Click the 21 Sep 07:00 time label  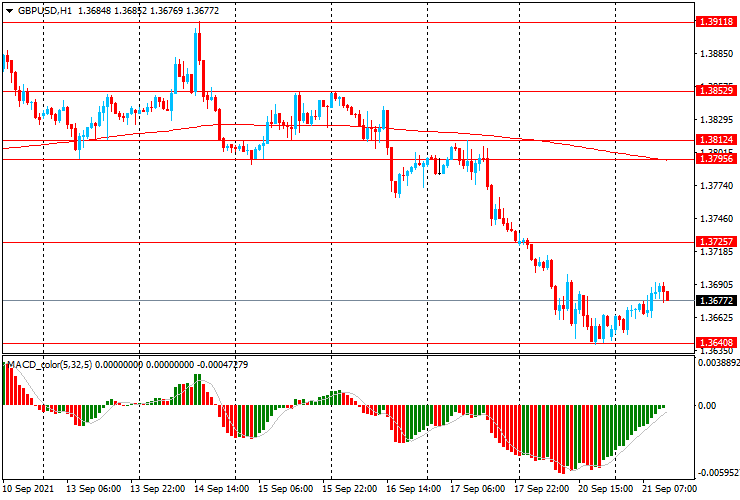point(669,489)
